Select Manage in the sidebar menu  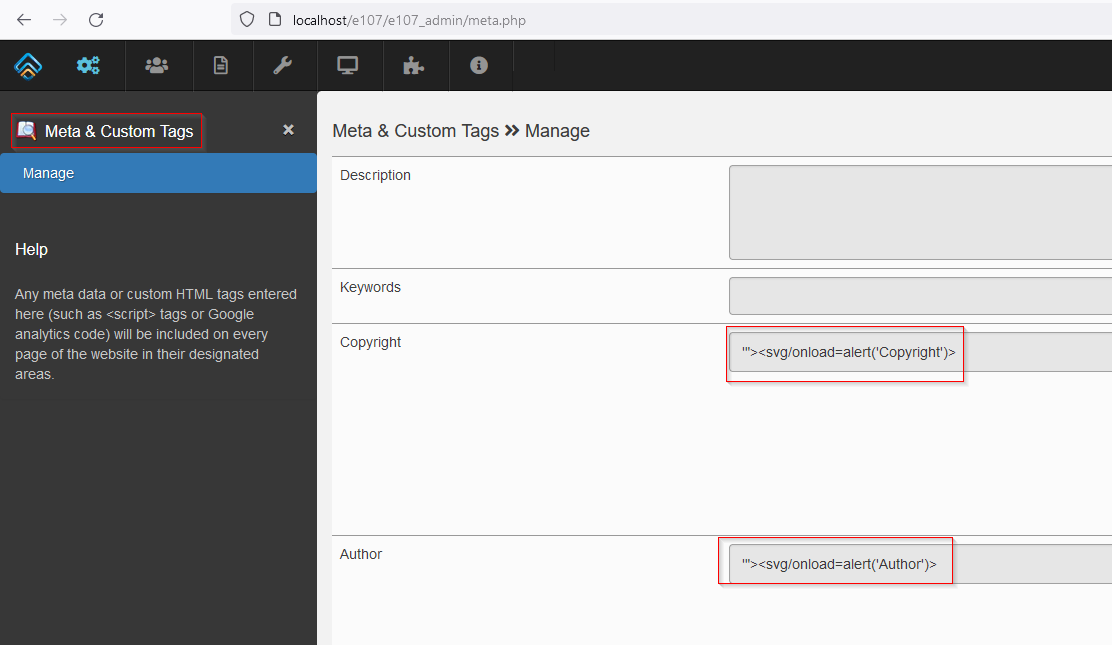pos(48,172)
